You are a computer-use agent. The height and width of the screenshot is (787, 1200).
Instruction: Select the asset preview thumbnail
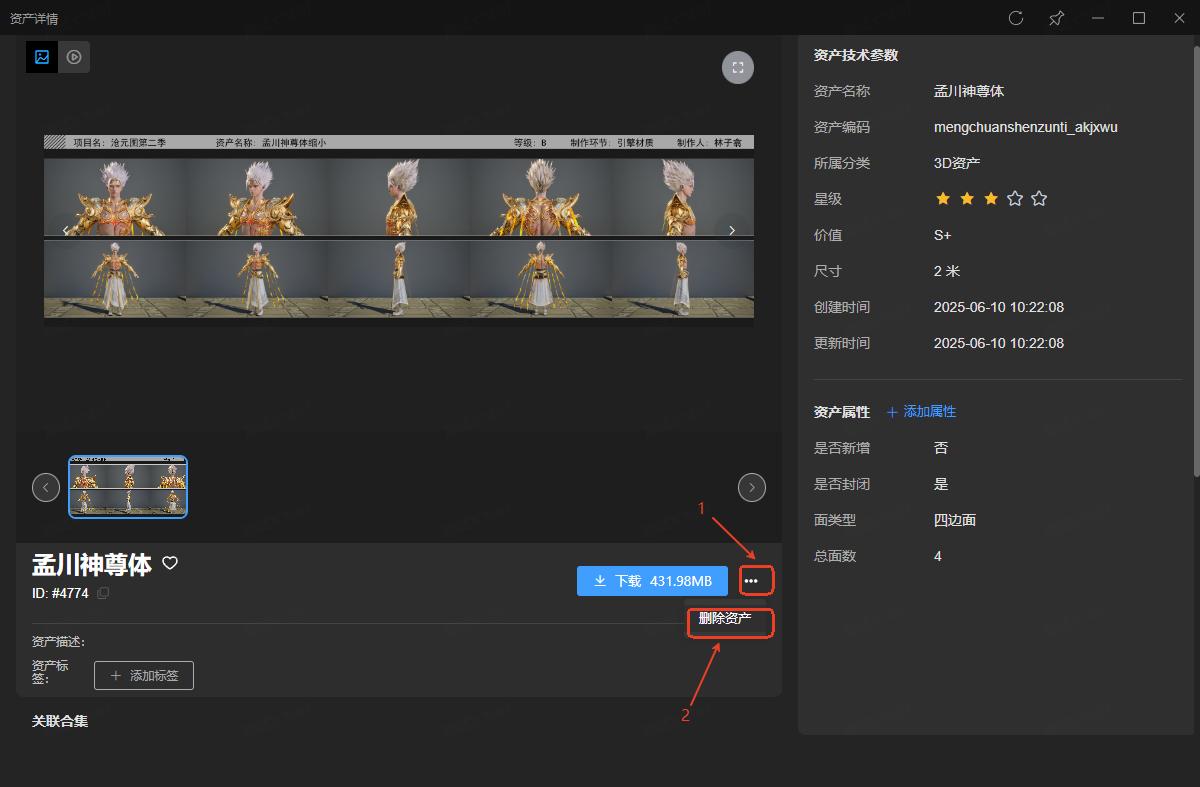tap(128, 487)
